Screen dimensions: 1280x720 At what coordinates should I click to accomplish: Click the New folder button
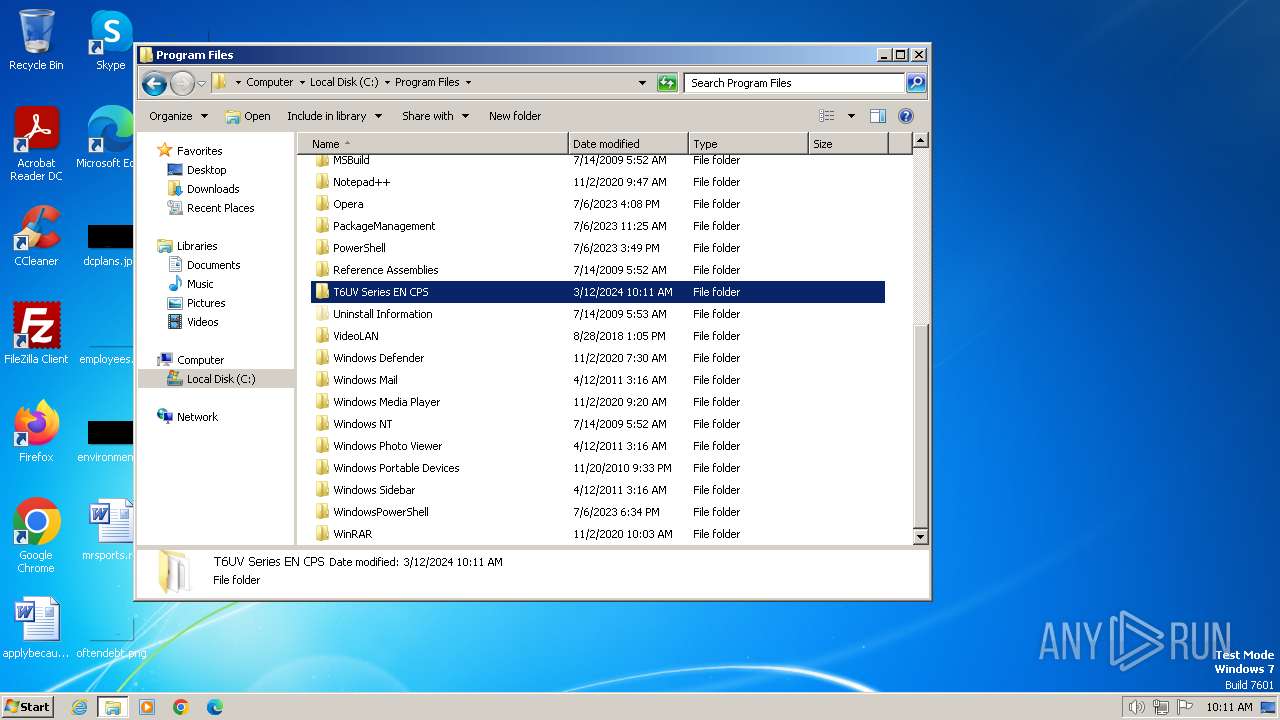(x=515, y=116)
